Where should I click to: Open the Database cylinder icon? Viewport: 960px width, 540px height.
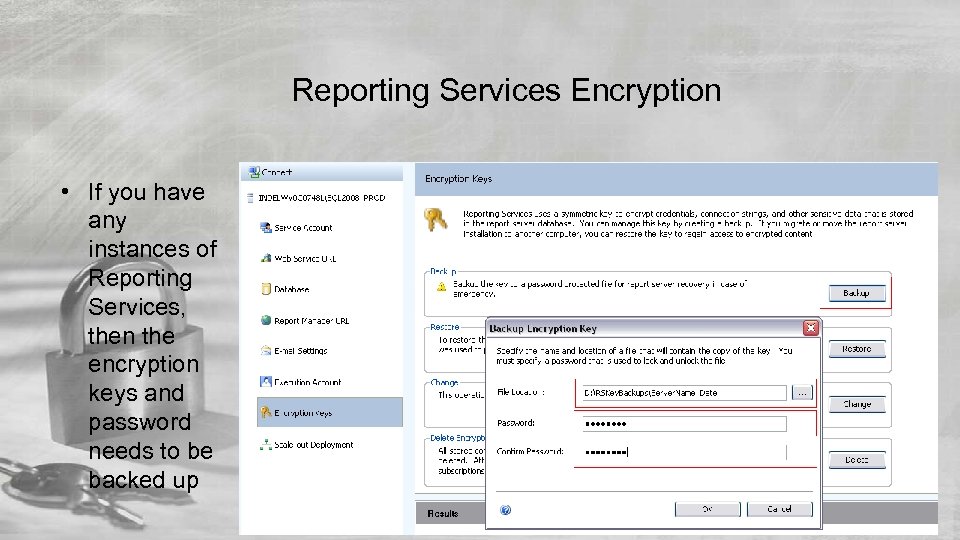pos(266,289)
